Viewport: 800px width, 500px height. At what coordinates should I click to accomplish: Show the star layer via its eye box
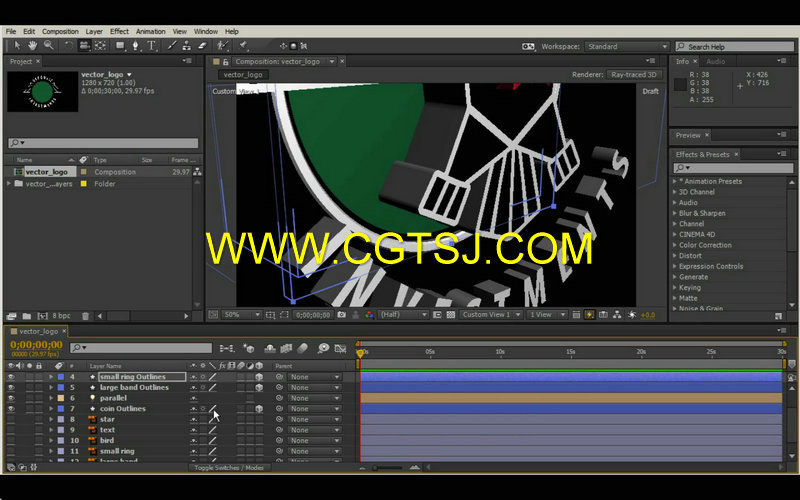pos(11,419)
